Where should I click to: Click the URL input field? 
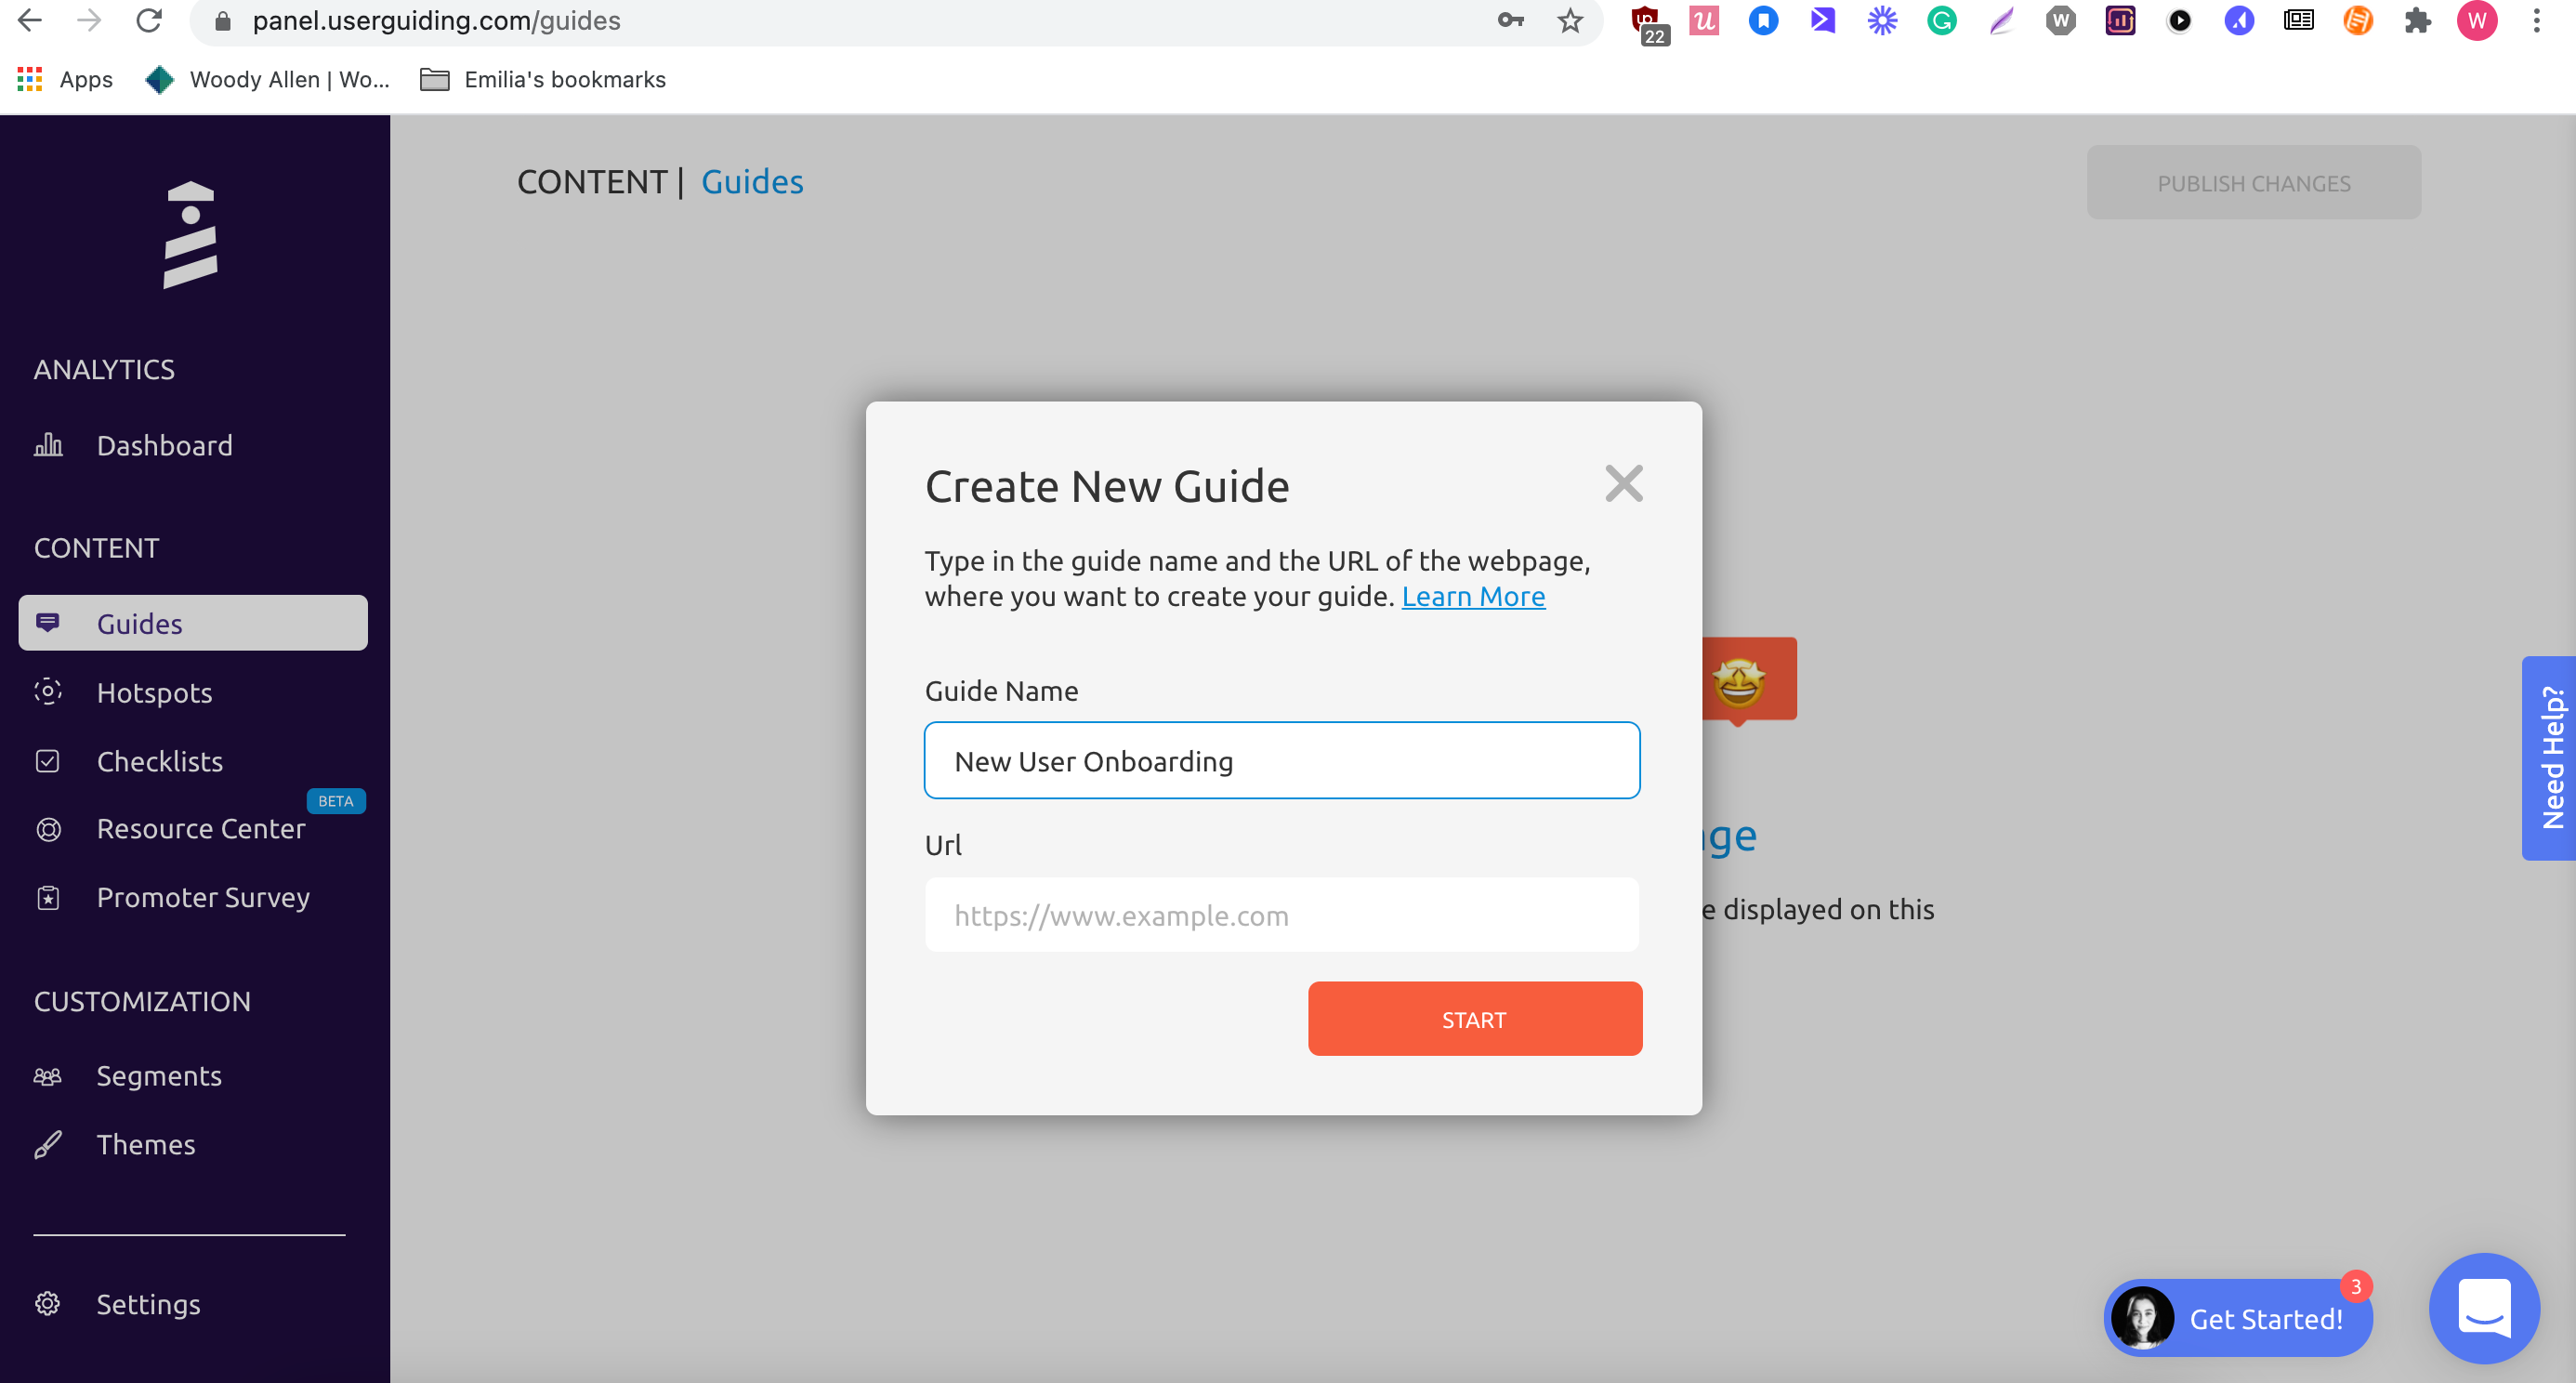click(x=1282, y=915)
